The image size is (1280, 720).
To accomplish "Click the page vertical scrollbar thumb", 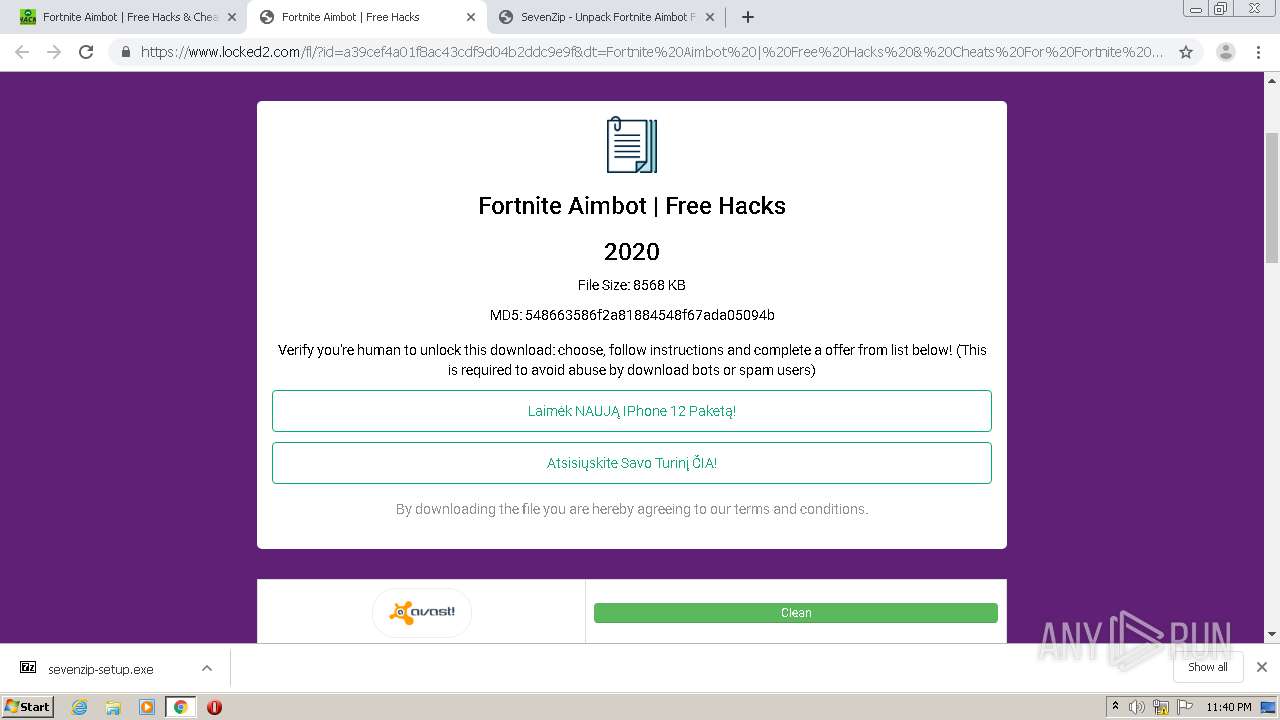I will click(x=1272, y=197).
